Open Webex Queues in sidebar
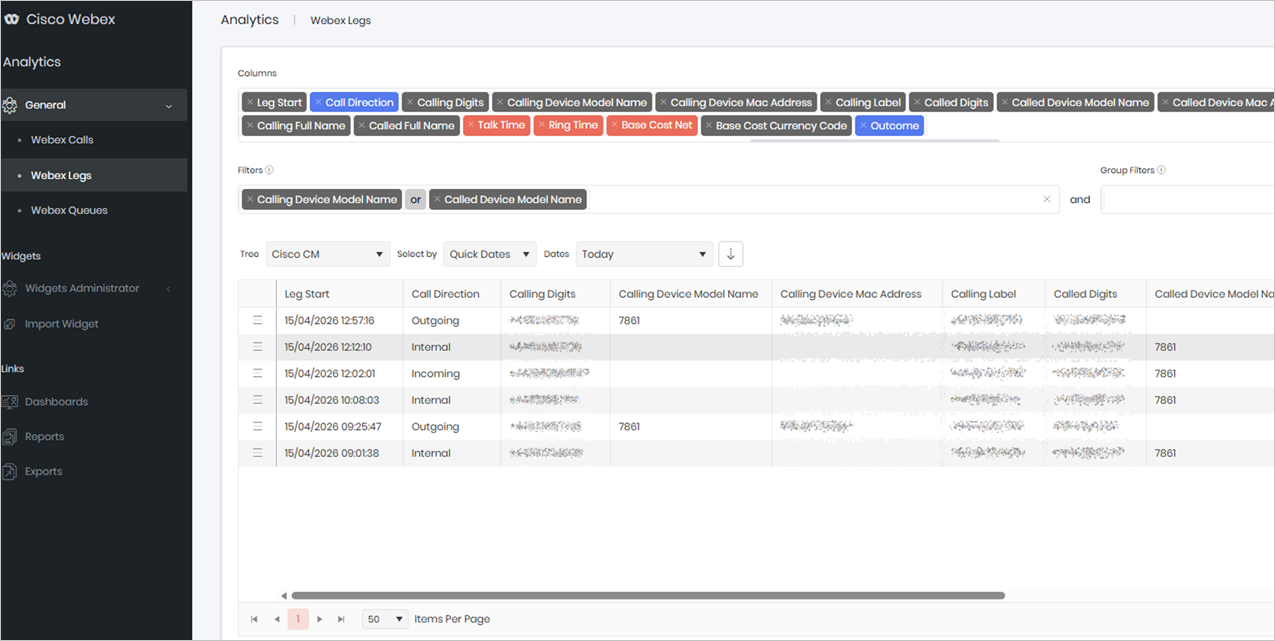Screen dimensions: 1275x641 click(69, 210)
